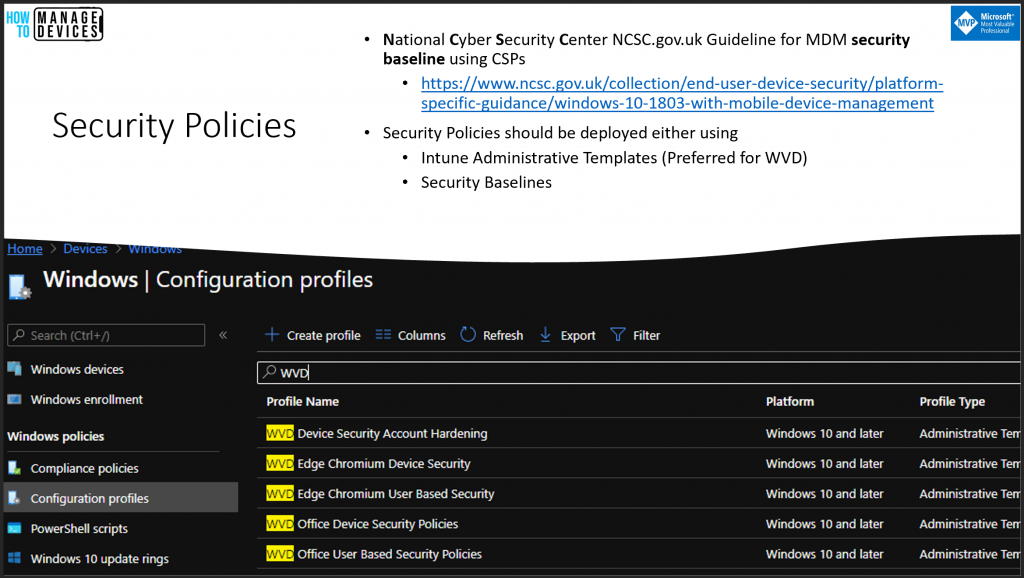Open the Filter option
The height and width of the screenshot is (578, 1024).
click(635, 335)
